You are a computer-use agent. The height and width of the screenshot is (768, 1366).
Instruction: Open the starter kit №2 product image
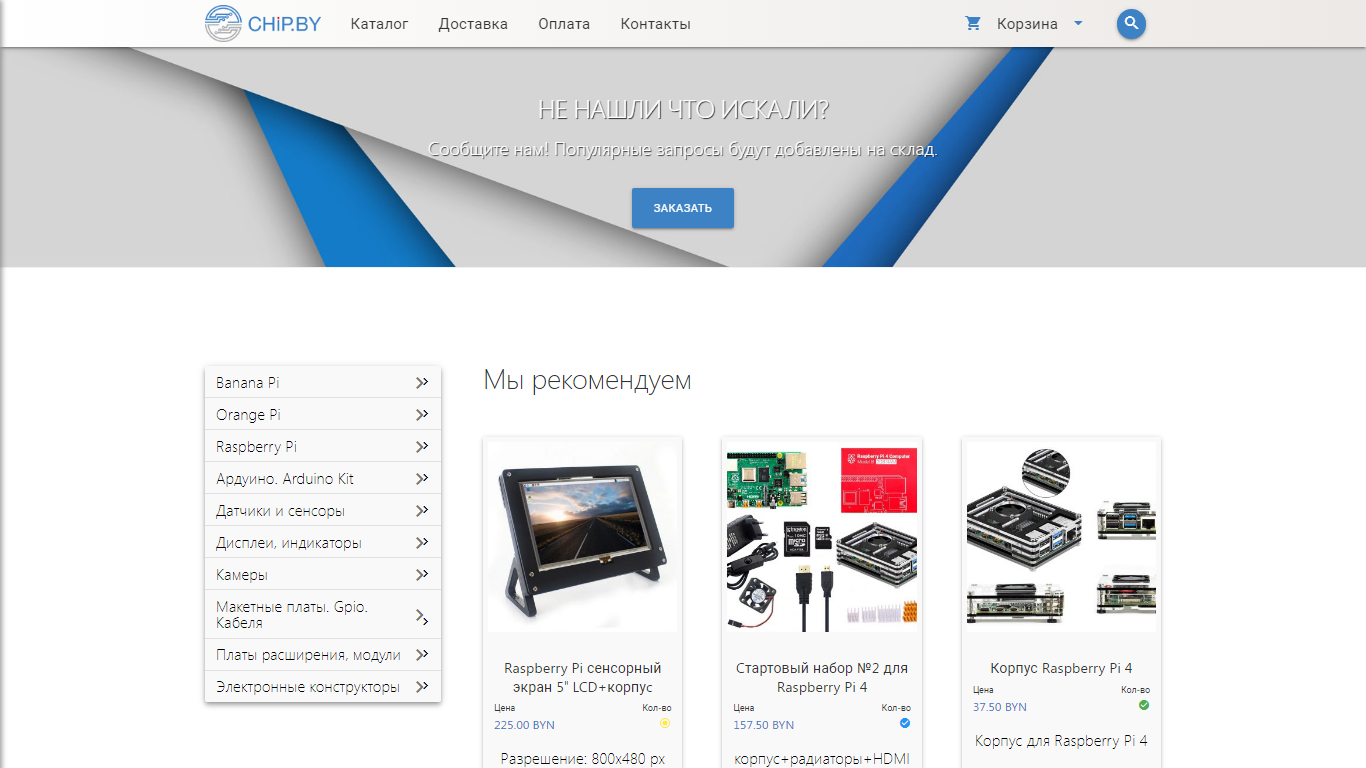point(822,536)
